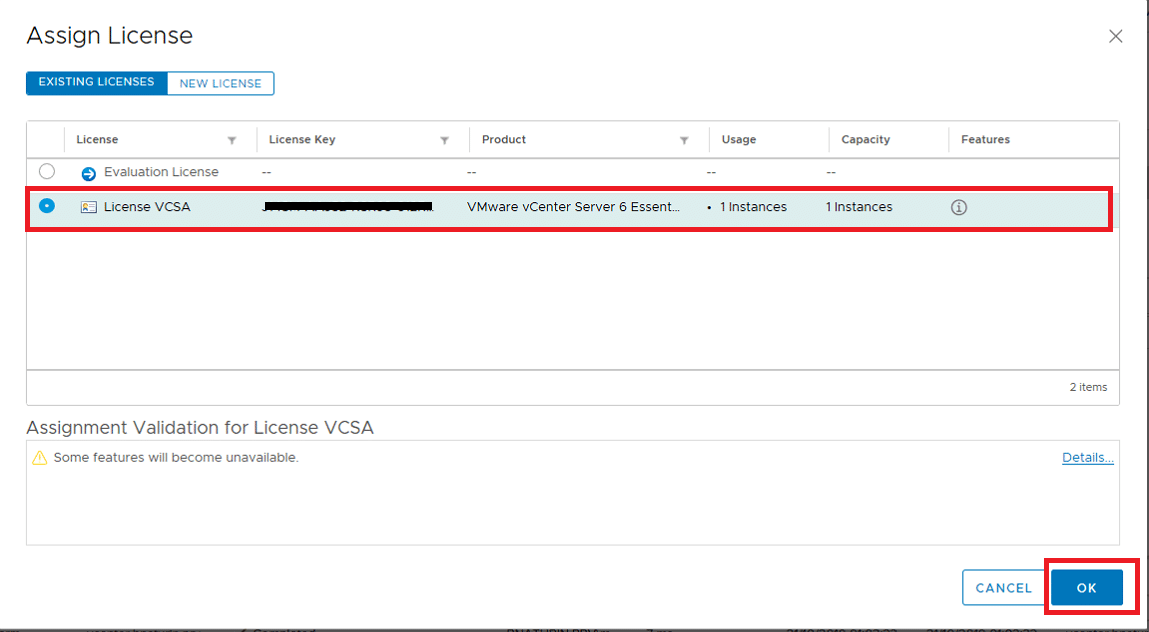Click the License VCSA card icon
The height and width of the screenshot is (632, 1149).
89,207
